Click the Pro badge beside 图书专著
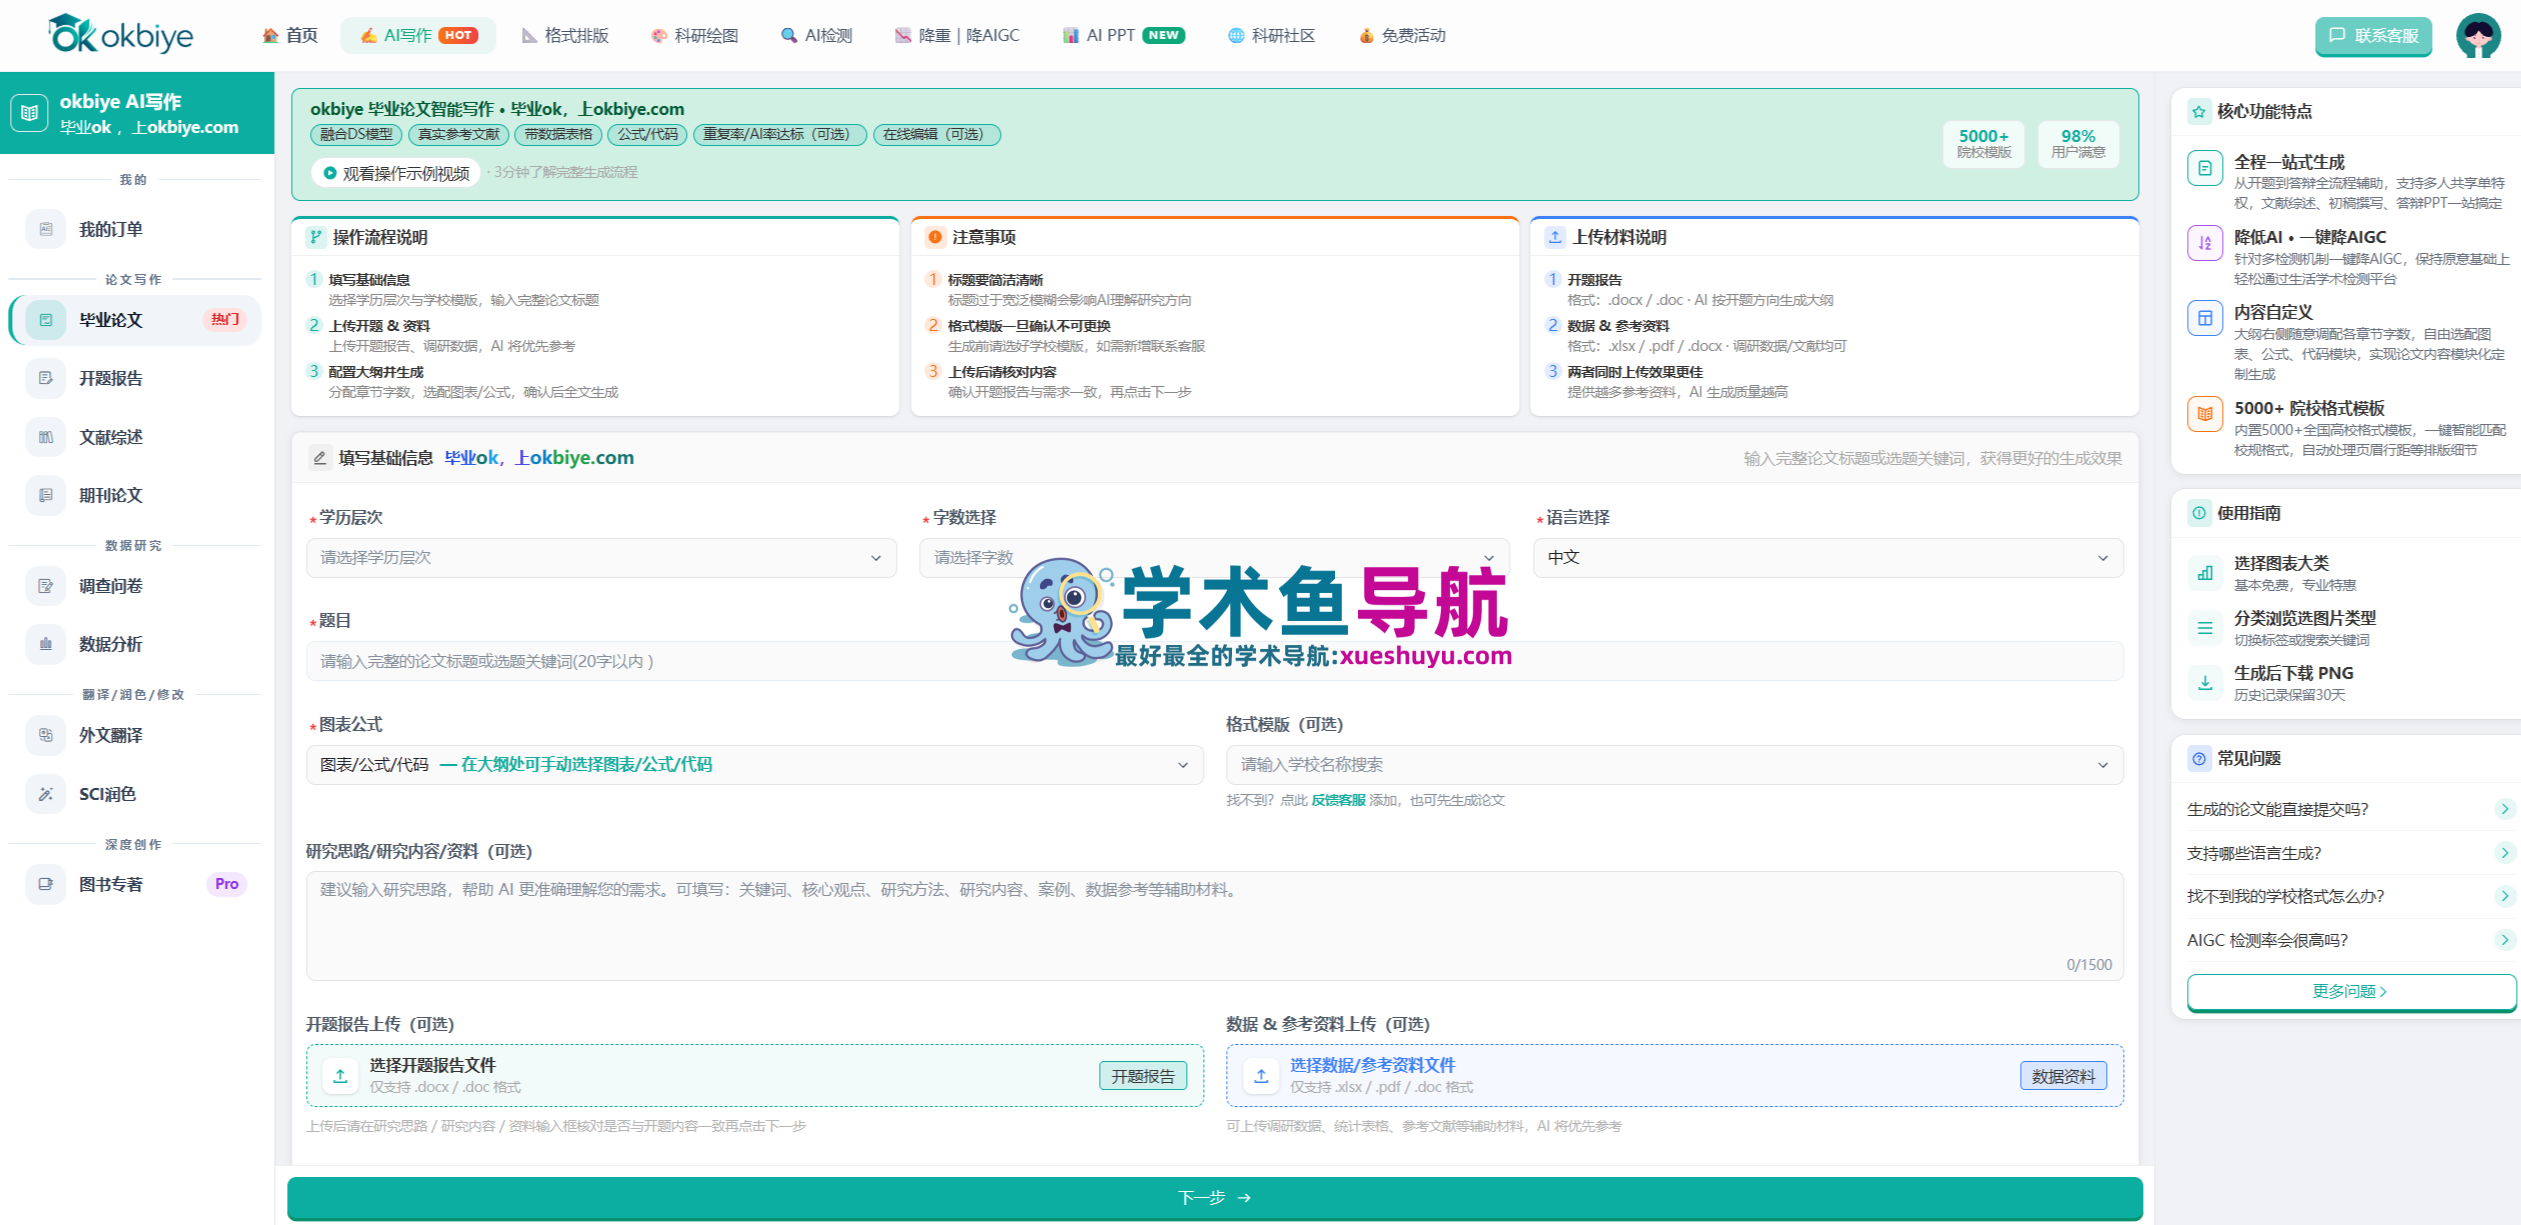 (x=227, y=884)
